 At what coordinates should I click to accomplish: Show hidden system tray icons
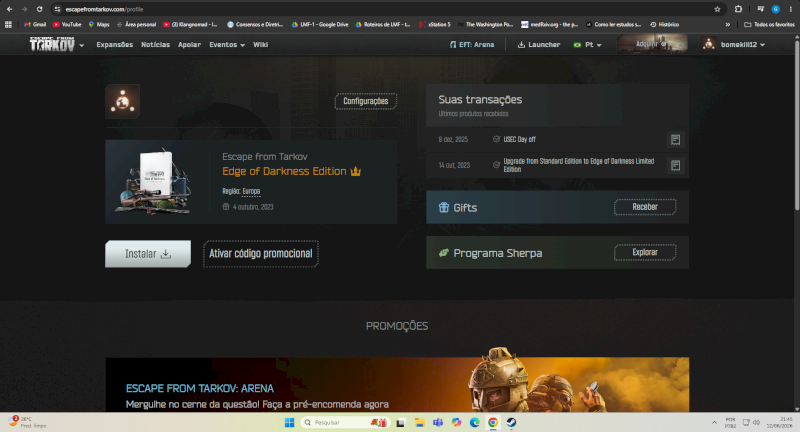point(714,422)
